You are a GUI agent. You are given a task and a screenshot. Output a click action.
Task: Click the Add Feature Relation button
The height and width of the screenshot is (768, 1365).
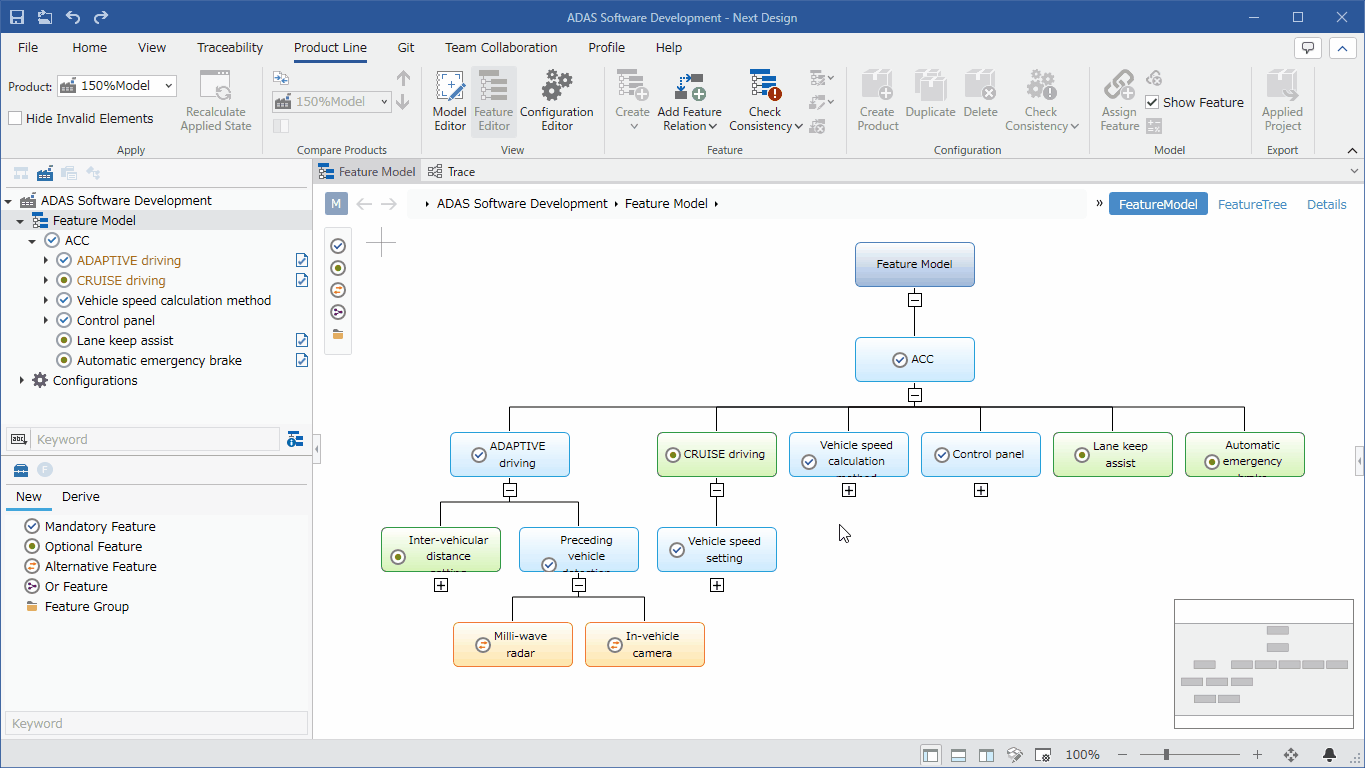pos(689,101)
